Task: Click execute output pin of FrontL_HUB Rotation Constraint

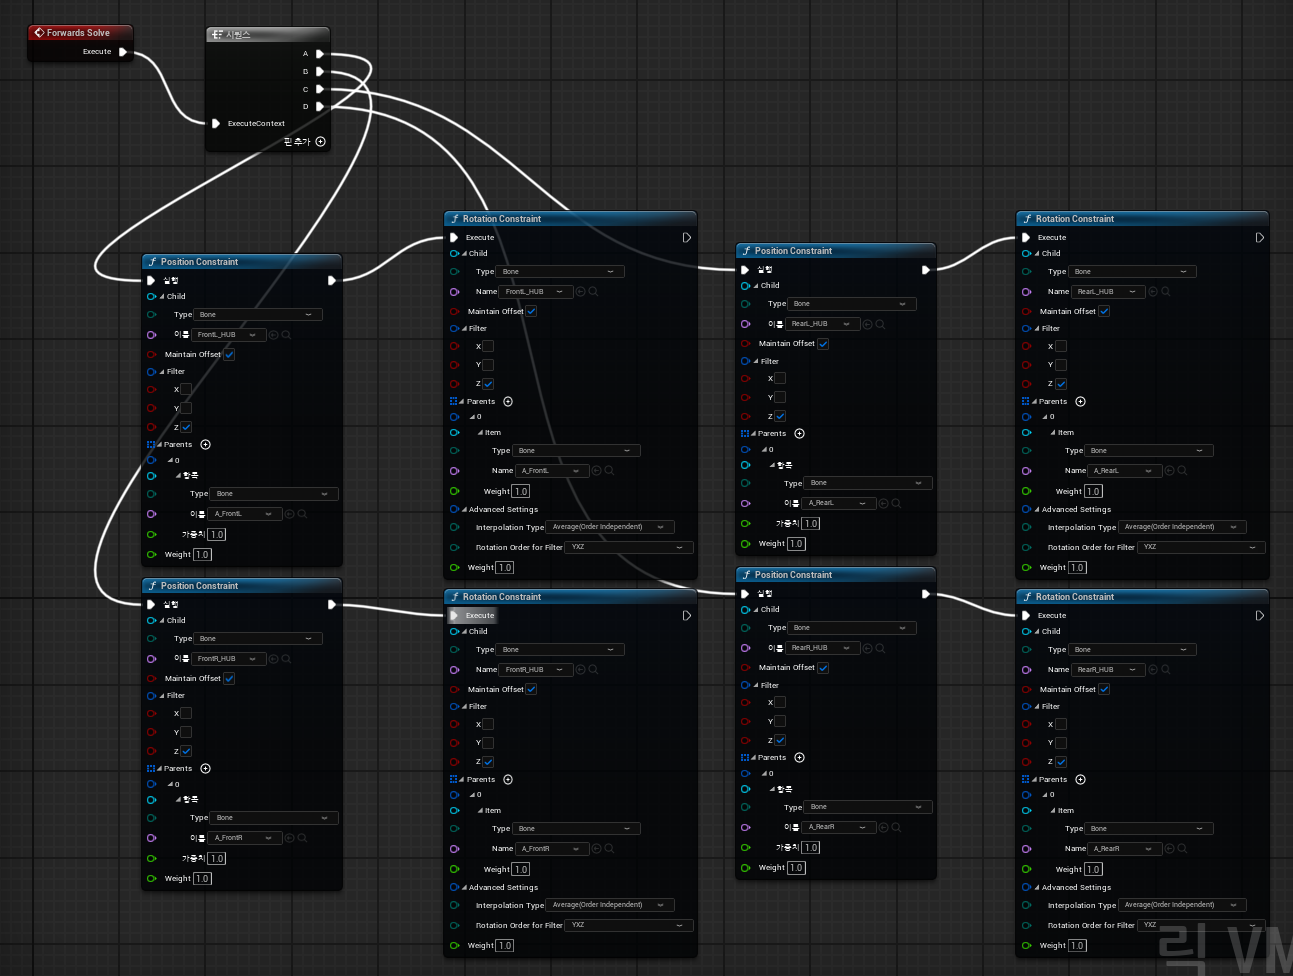Action: click(687, 238)
